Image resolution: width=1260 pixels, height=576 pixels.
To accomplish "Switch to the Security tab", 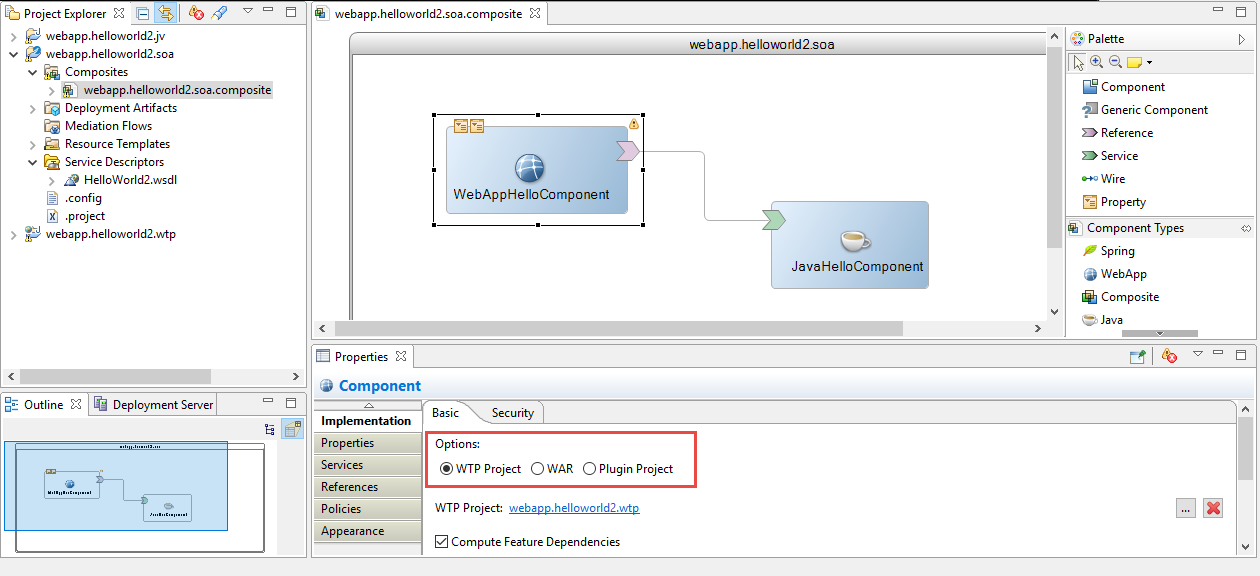I will (512, 413).
